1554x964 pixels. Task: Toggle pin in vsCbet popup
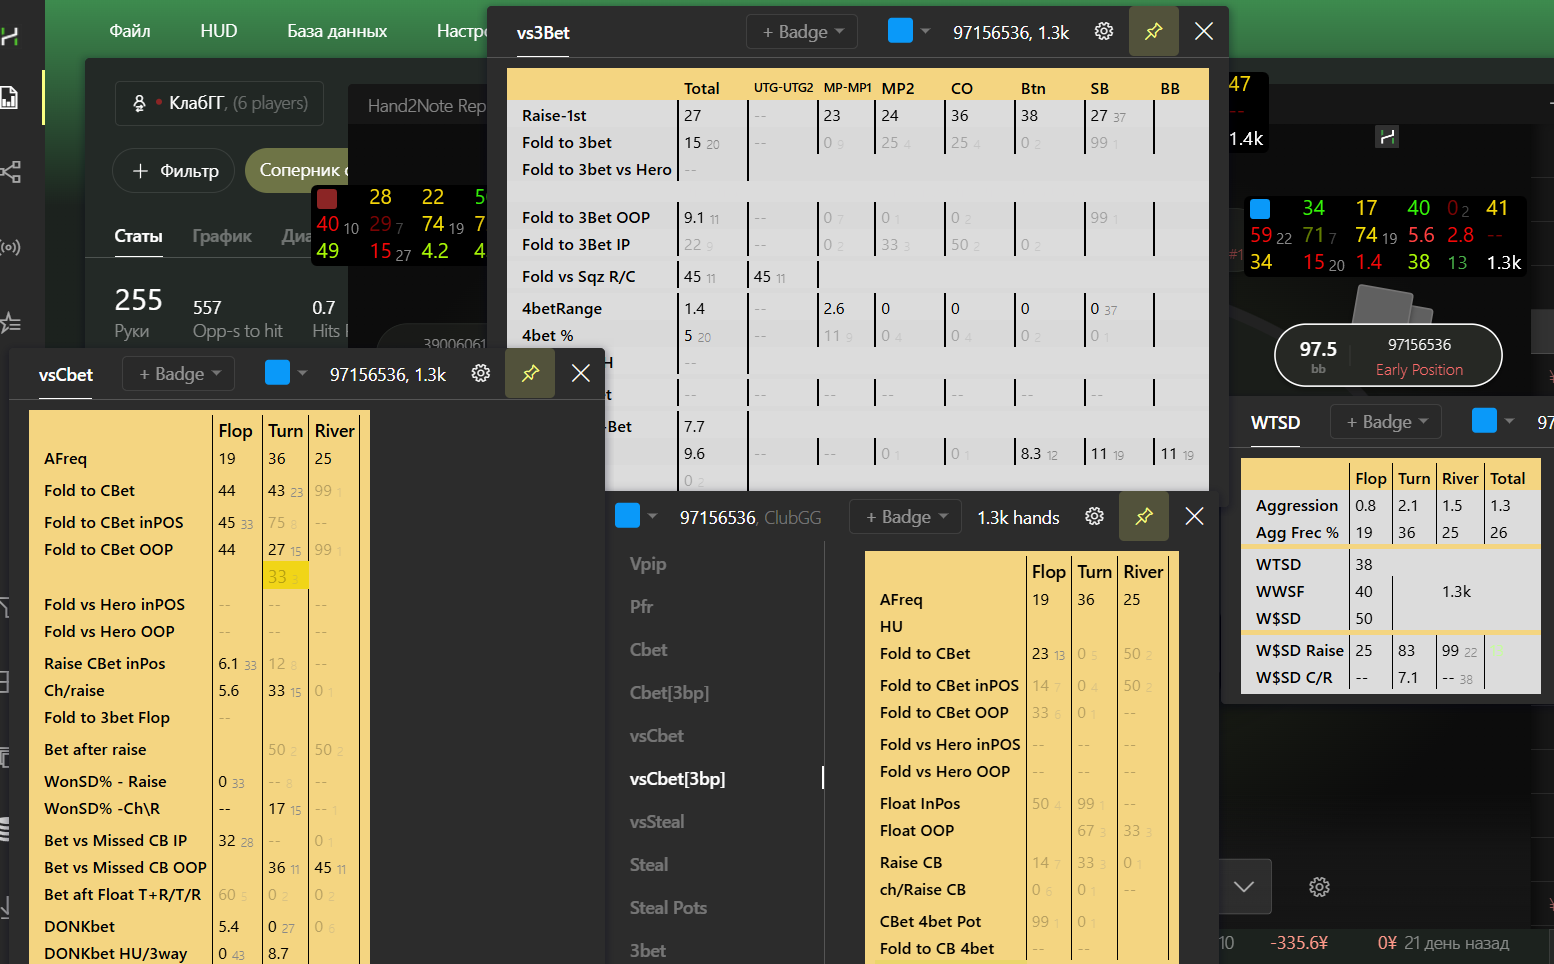tap(531, 373)
